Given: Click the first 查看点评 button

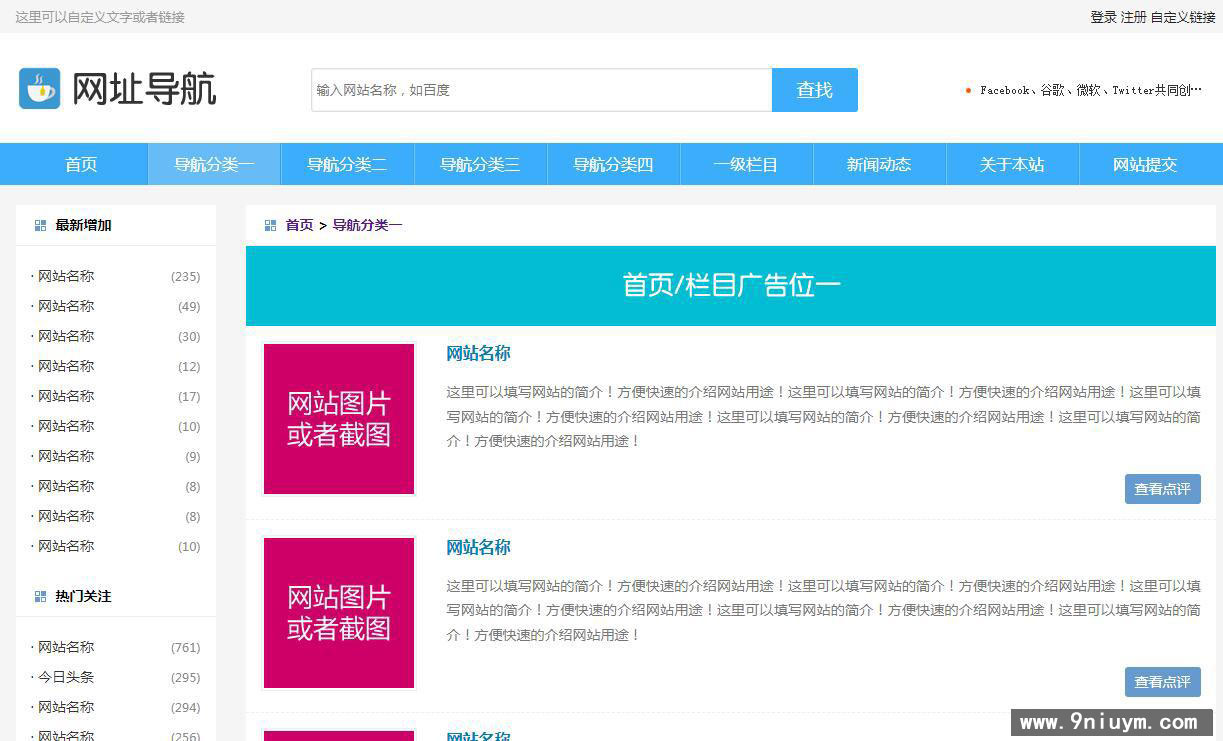Looking at the screenshot, I should coord(1162,489).
